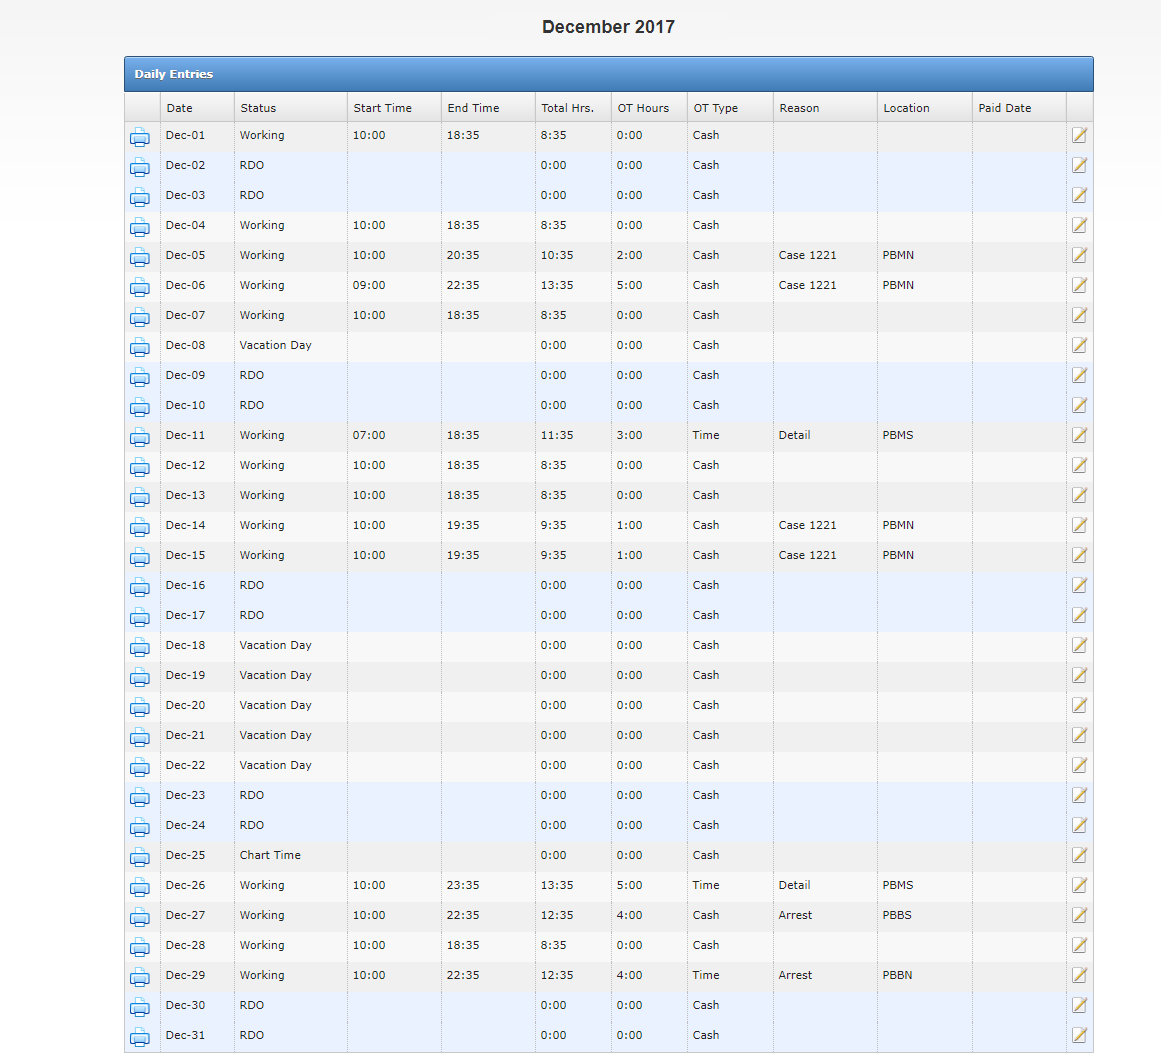Click the OT Hours column header
The image size is (1161, 1062).
point(643,108)
